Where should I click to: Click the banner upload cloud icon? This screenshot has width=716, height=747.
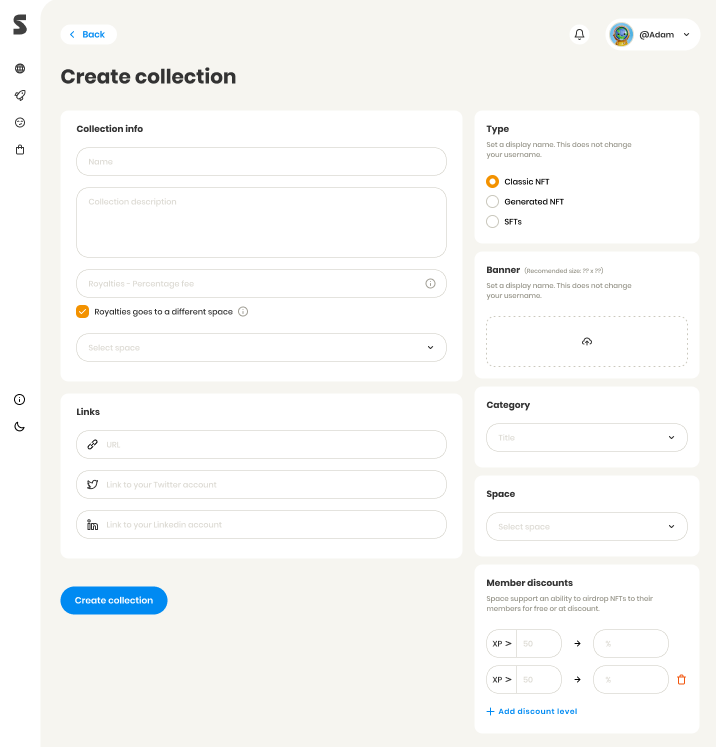pos(587,342)
